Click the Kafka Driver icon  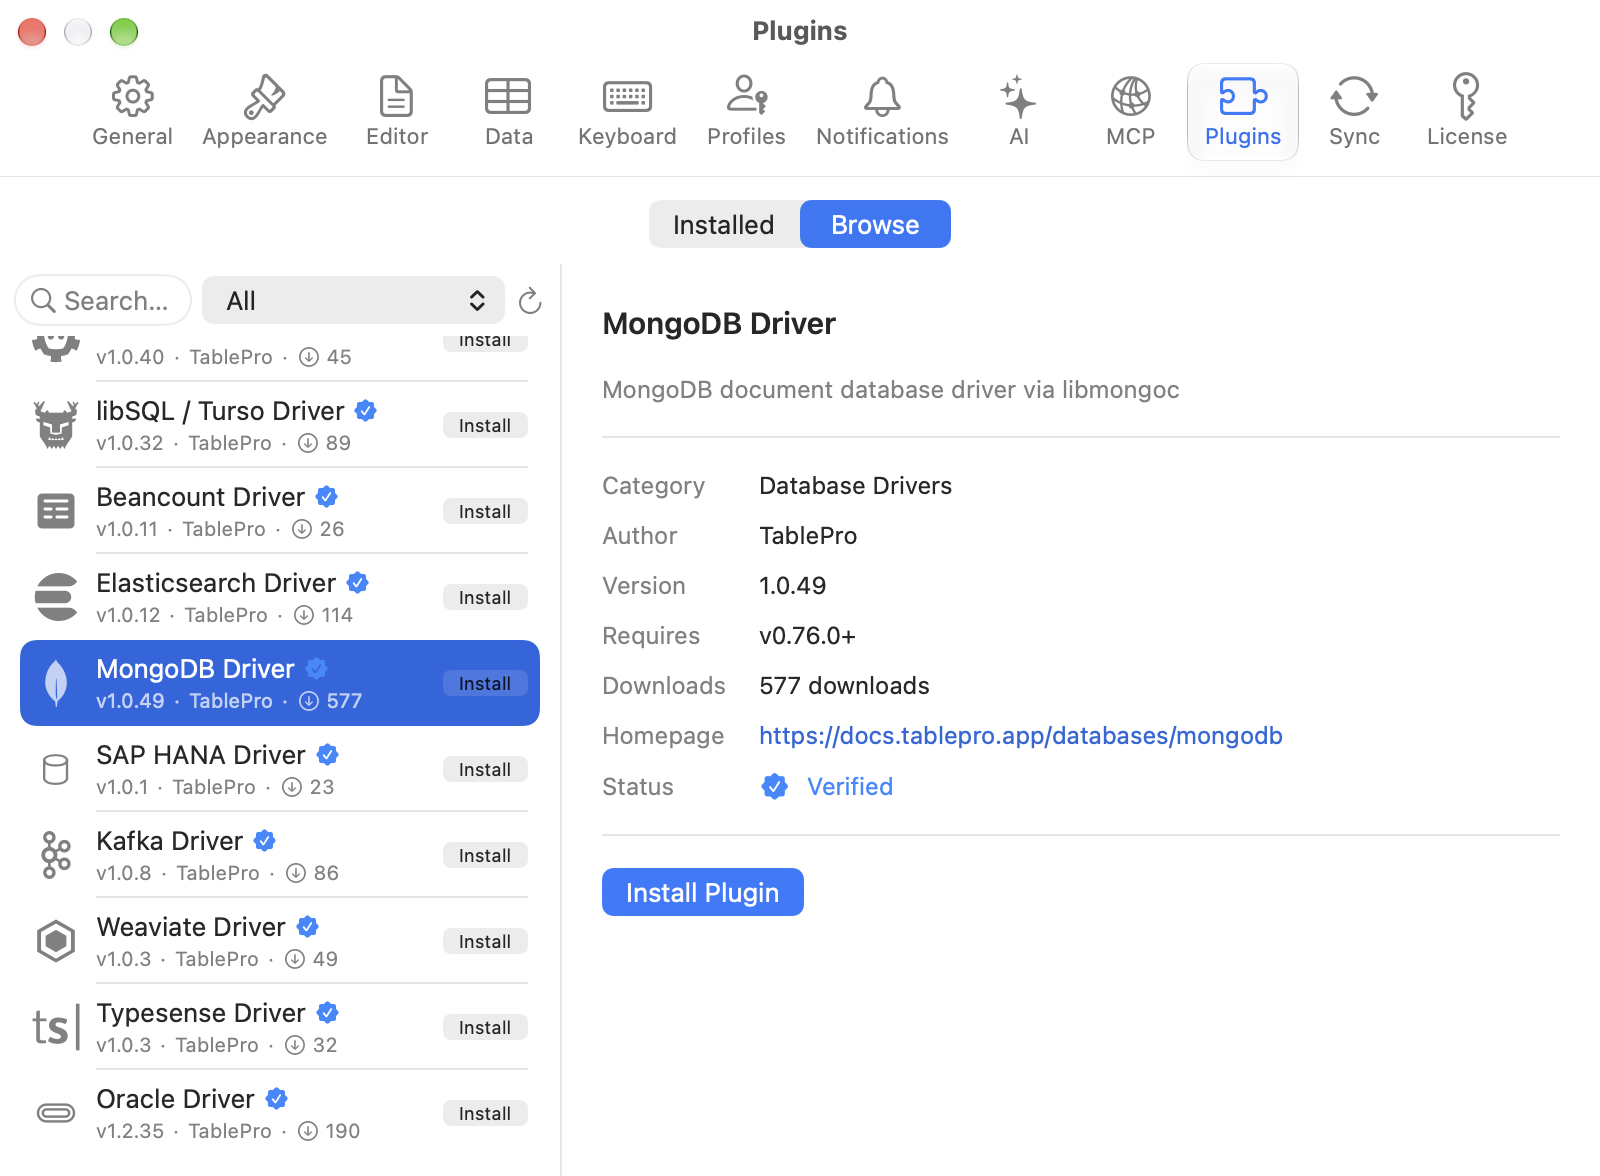(56, 855)
